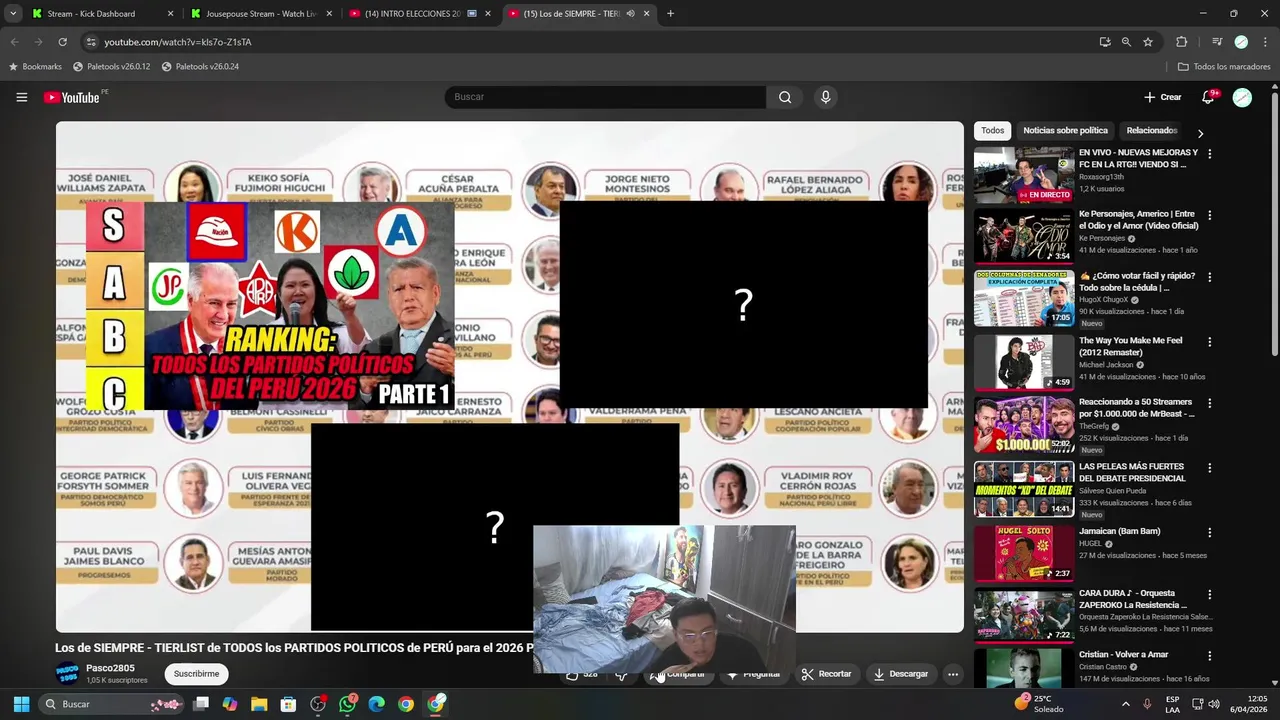
Task: Close the Kick Dashboard tab
Action: (170, 14)
